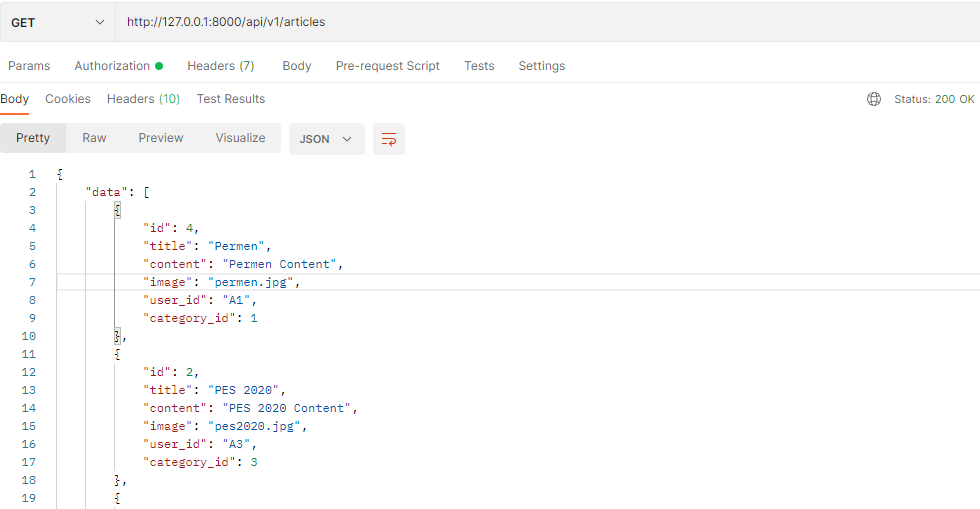Click the "id": 4 line

[171, 228]
